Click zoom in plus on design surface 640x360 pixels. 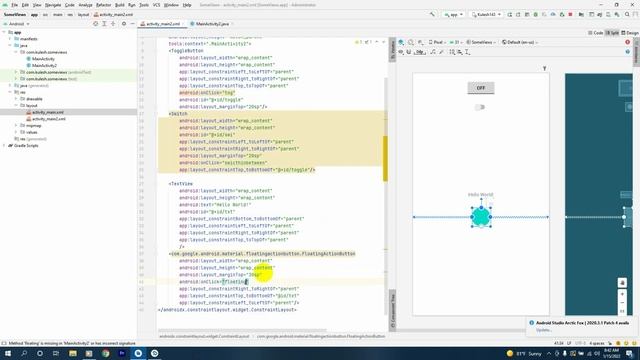tap(622, 294)
